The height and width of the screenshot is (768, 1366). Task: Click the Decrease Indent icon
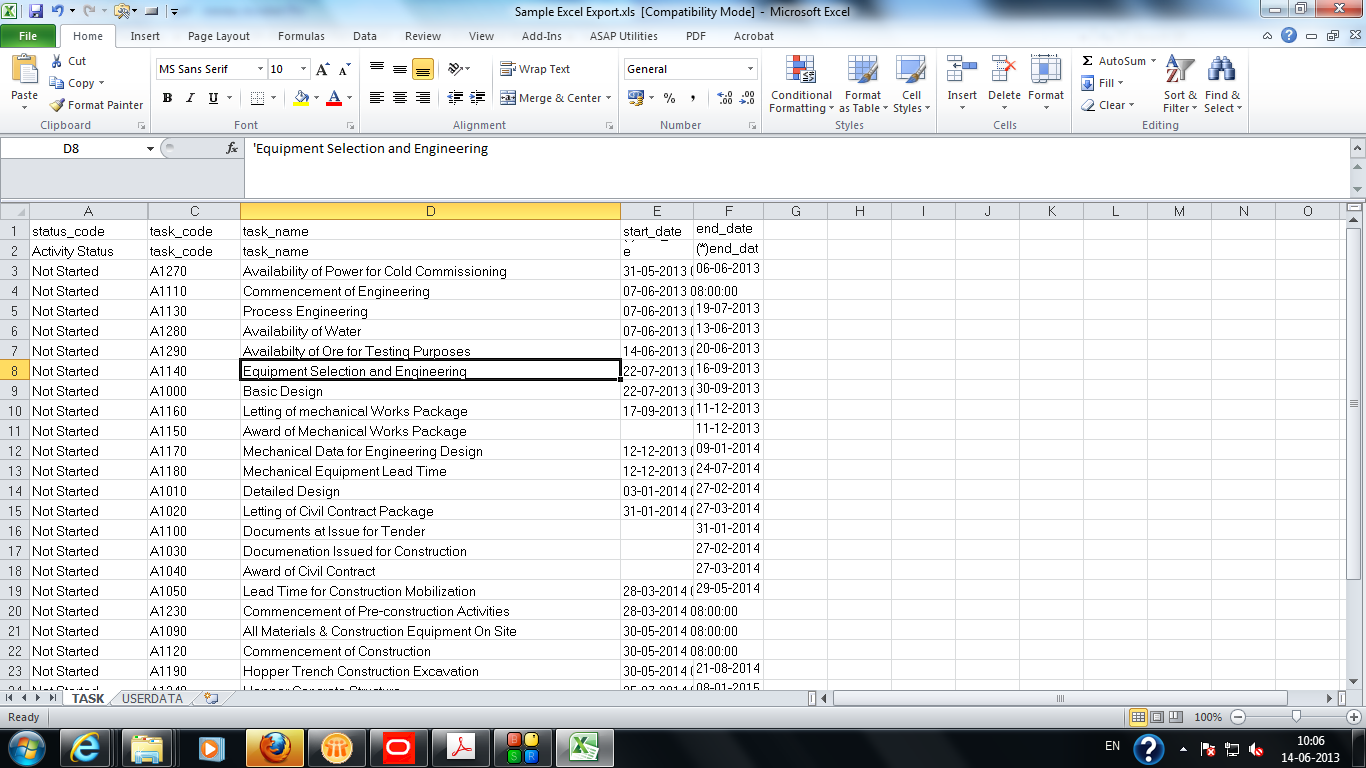point(456,98)
